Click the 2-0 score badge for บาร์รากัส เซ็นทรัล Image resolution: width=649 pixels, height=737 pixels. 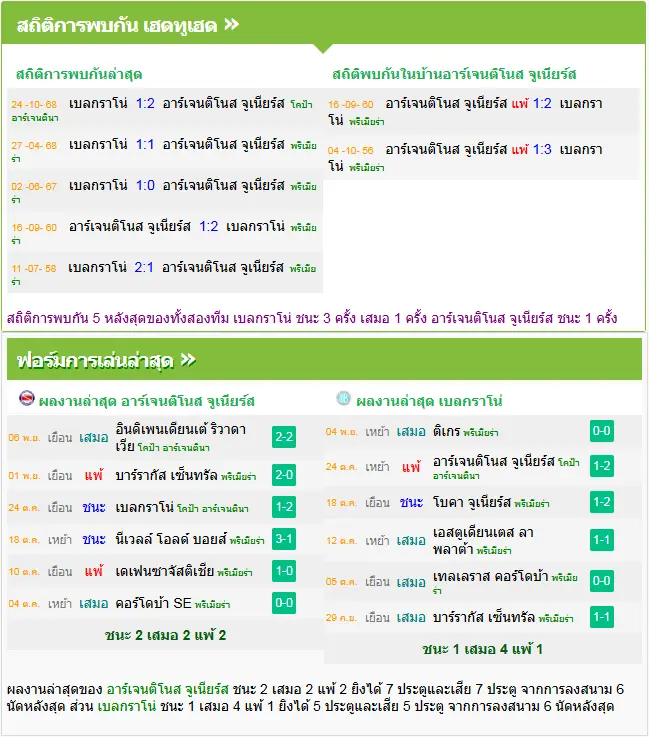(284, 475)
